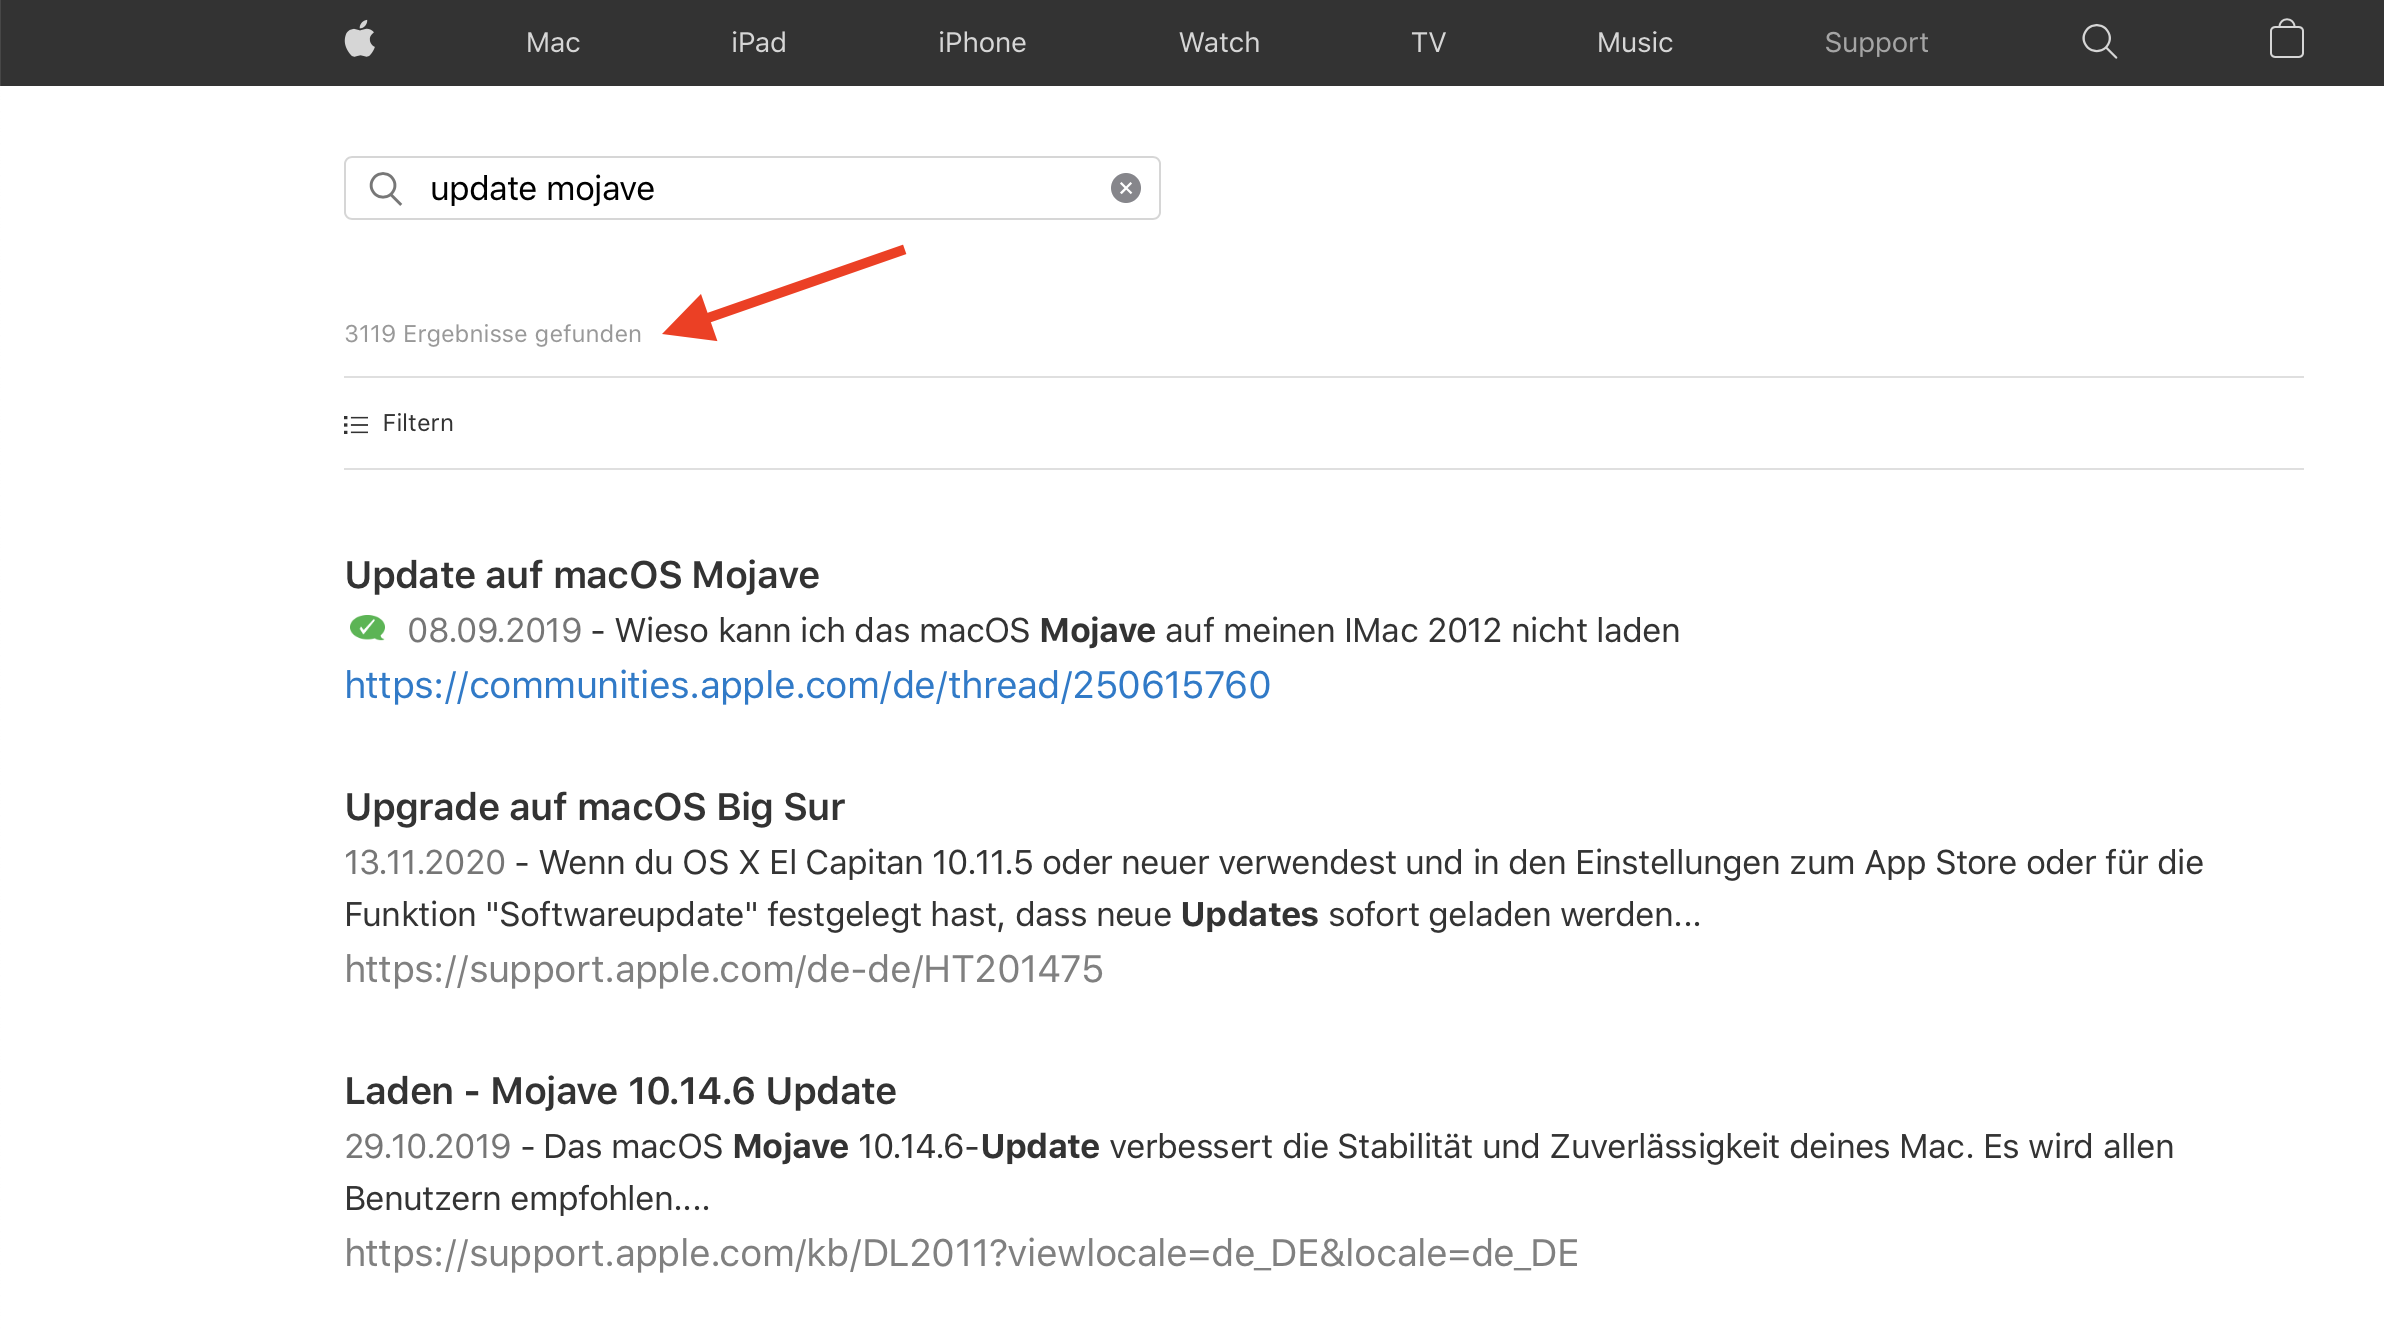Go to Support navigation item
The width and height of the screenshot is (2384, 1332).
[1876, 42]
